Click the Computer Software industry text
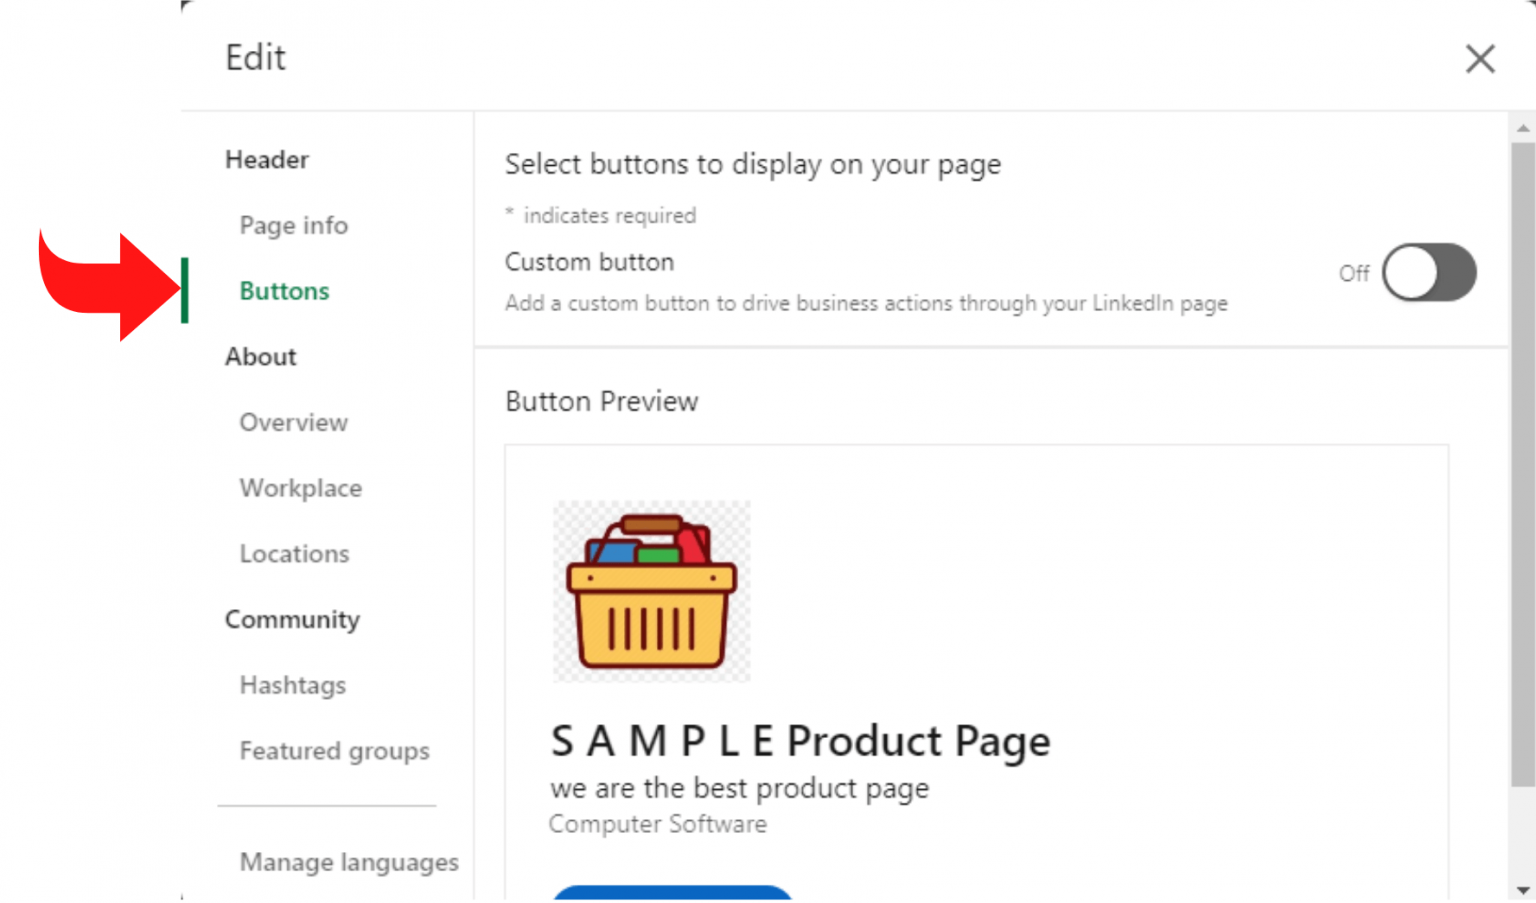 (657, 824)
